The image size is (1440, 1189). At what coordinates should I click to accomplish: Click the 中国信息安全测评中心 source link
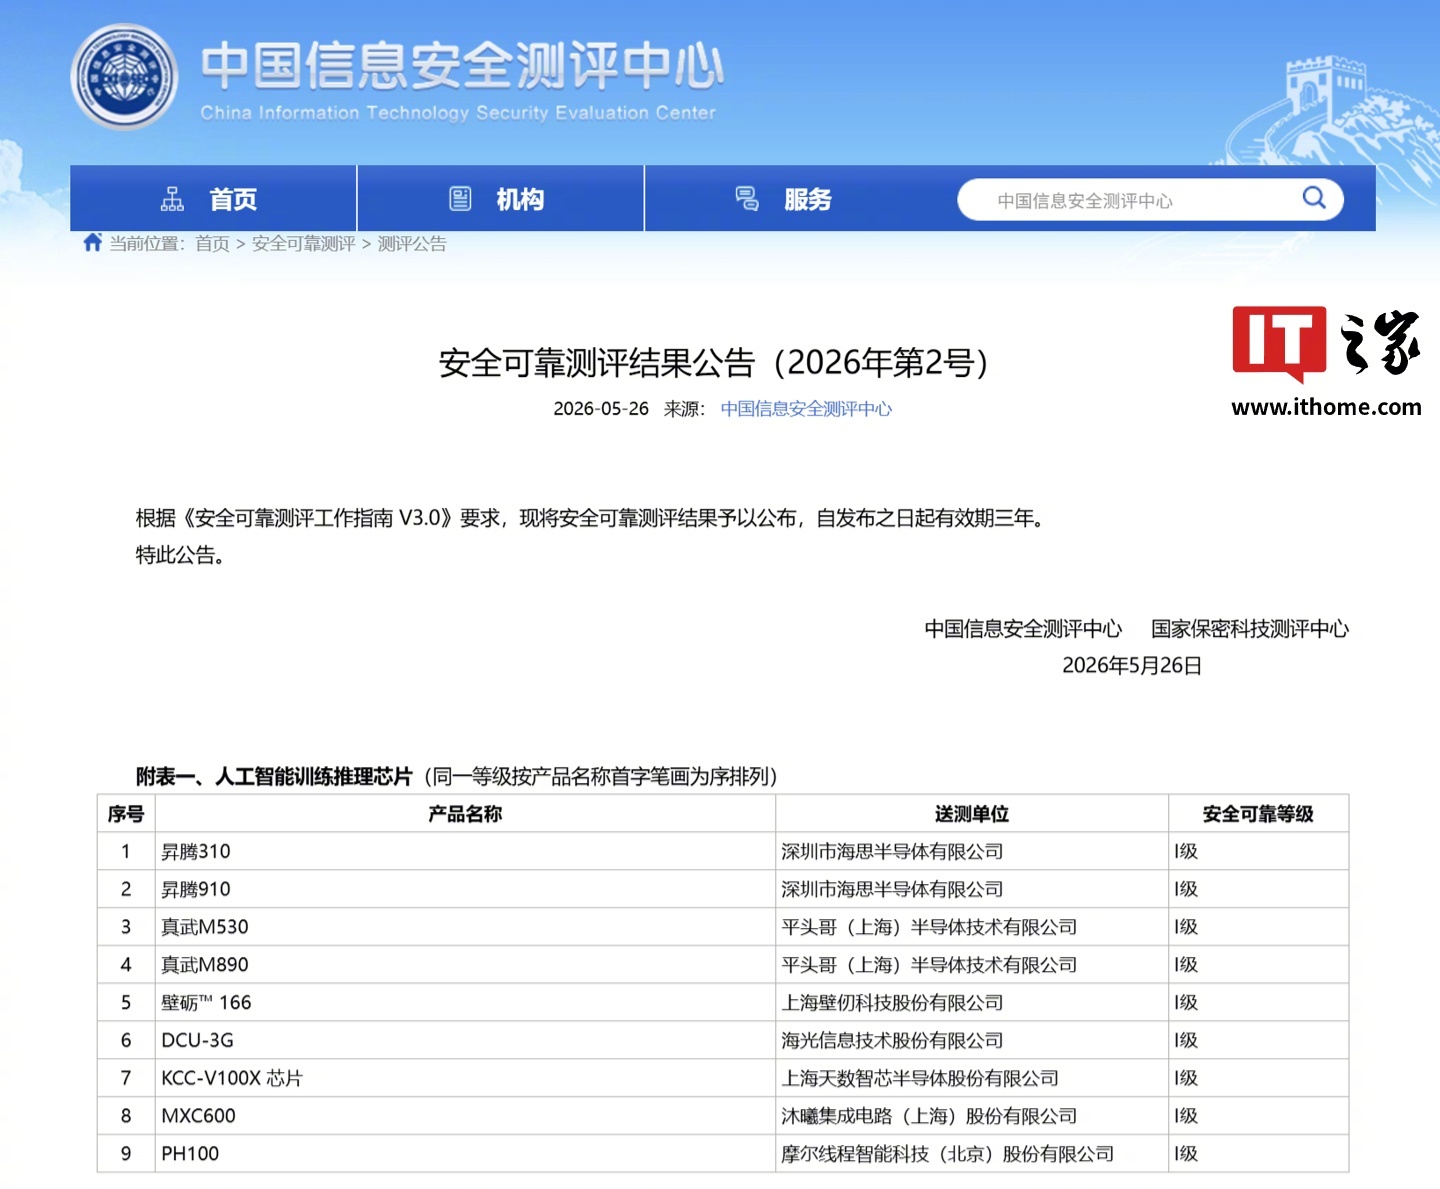pos(806,409)
